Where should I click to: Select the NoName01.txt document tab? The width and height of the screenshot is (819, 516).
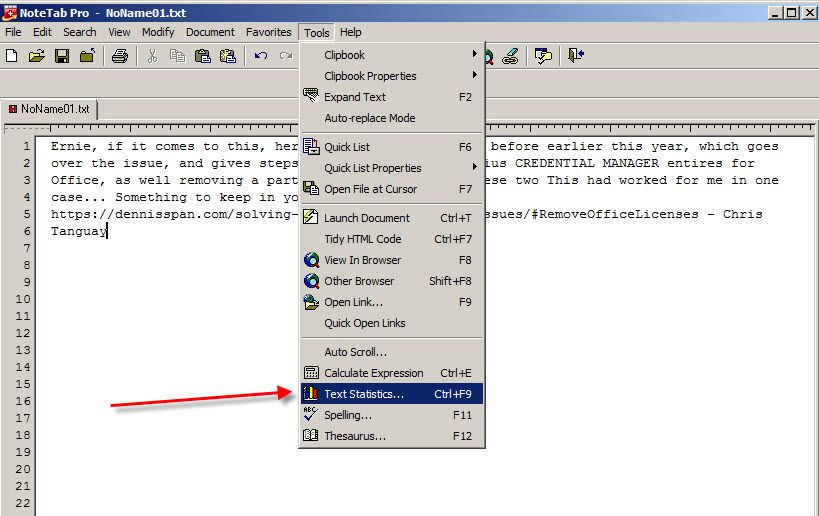(x=49, y=109)
